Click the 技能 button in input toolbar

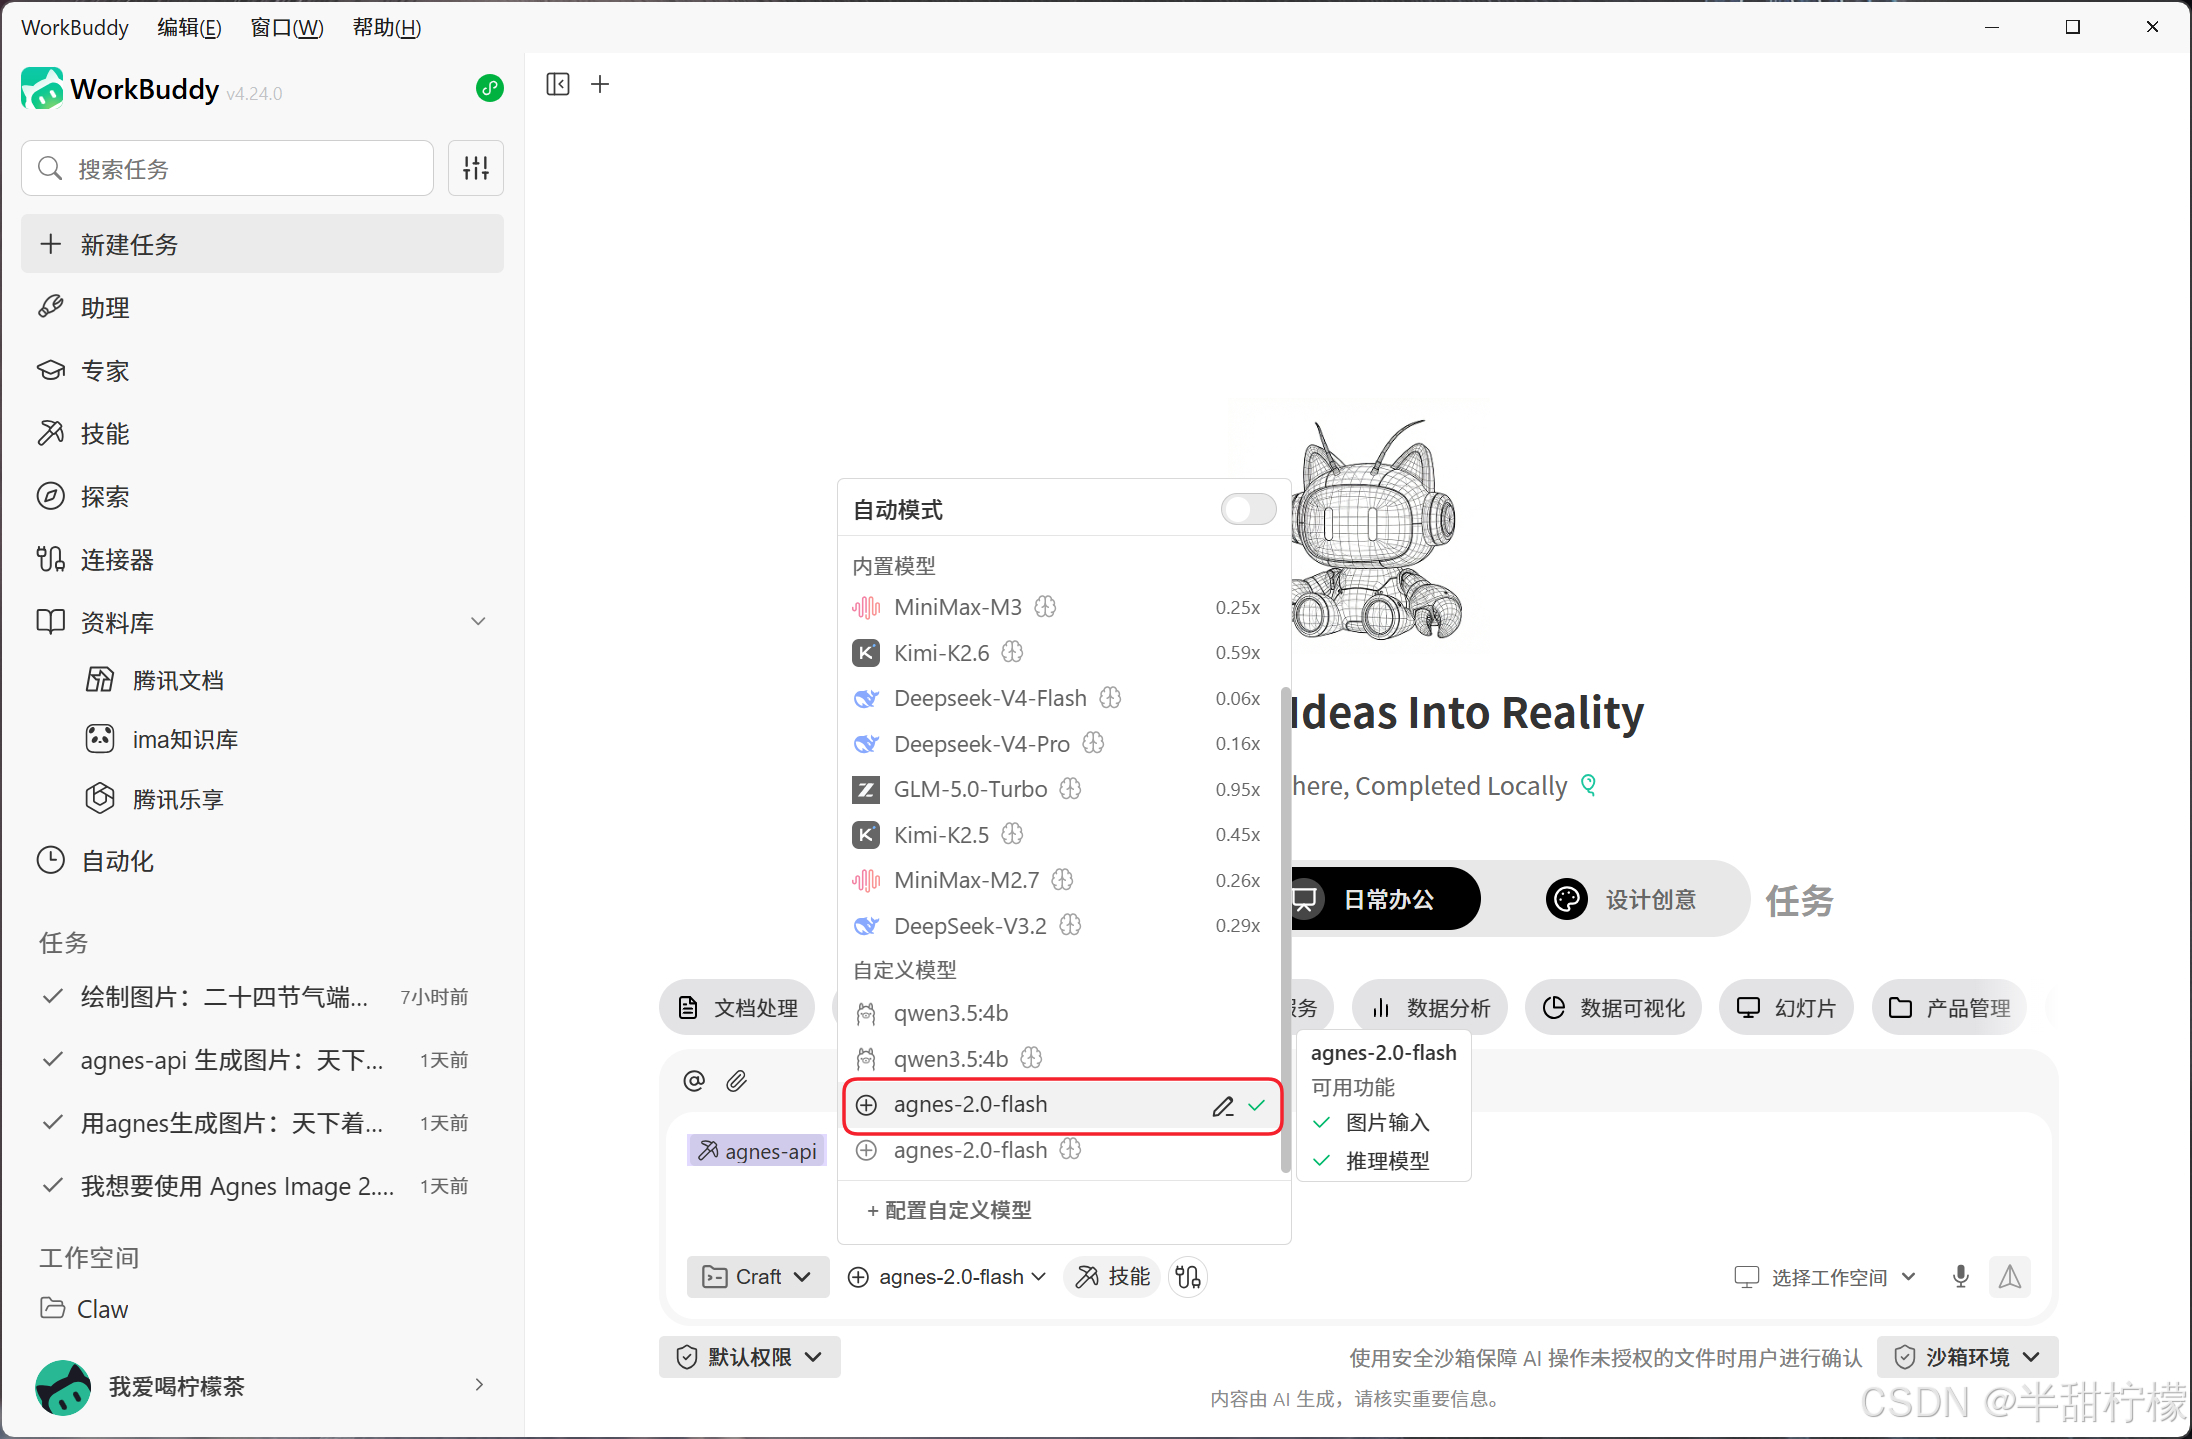pyautogui.click(x=1112, y=1277)
